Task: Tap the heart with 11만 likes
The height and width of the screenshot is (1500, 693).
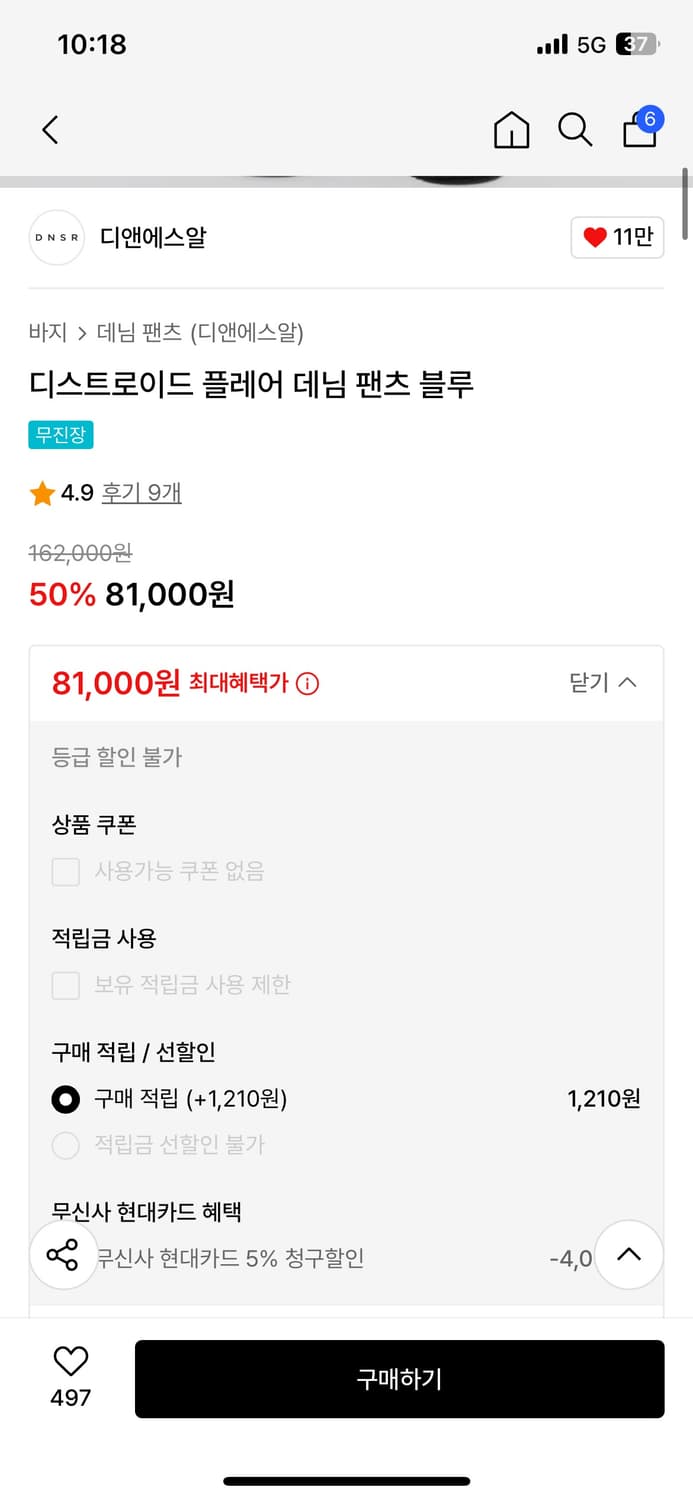Action: (x=617, y=238)
